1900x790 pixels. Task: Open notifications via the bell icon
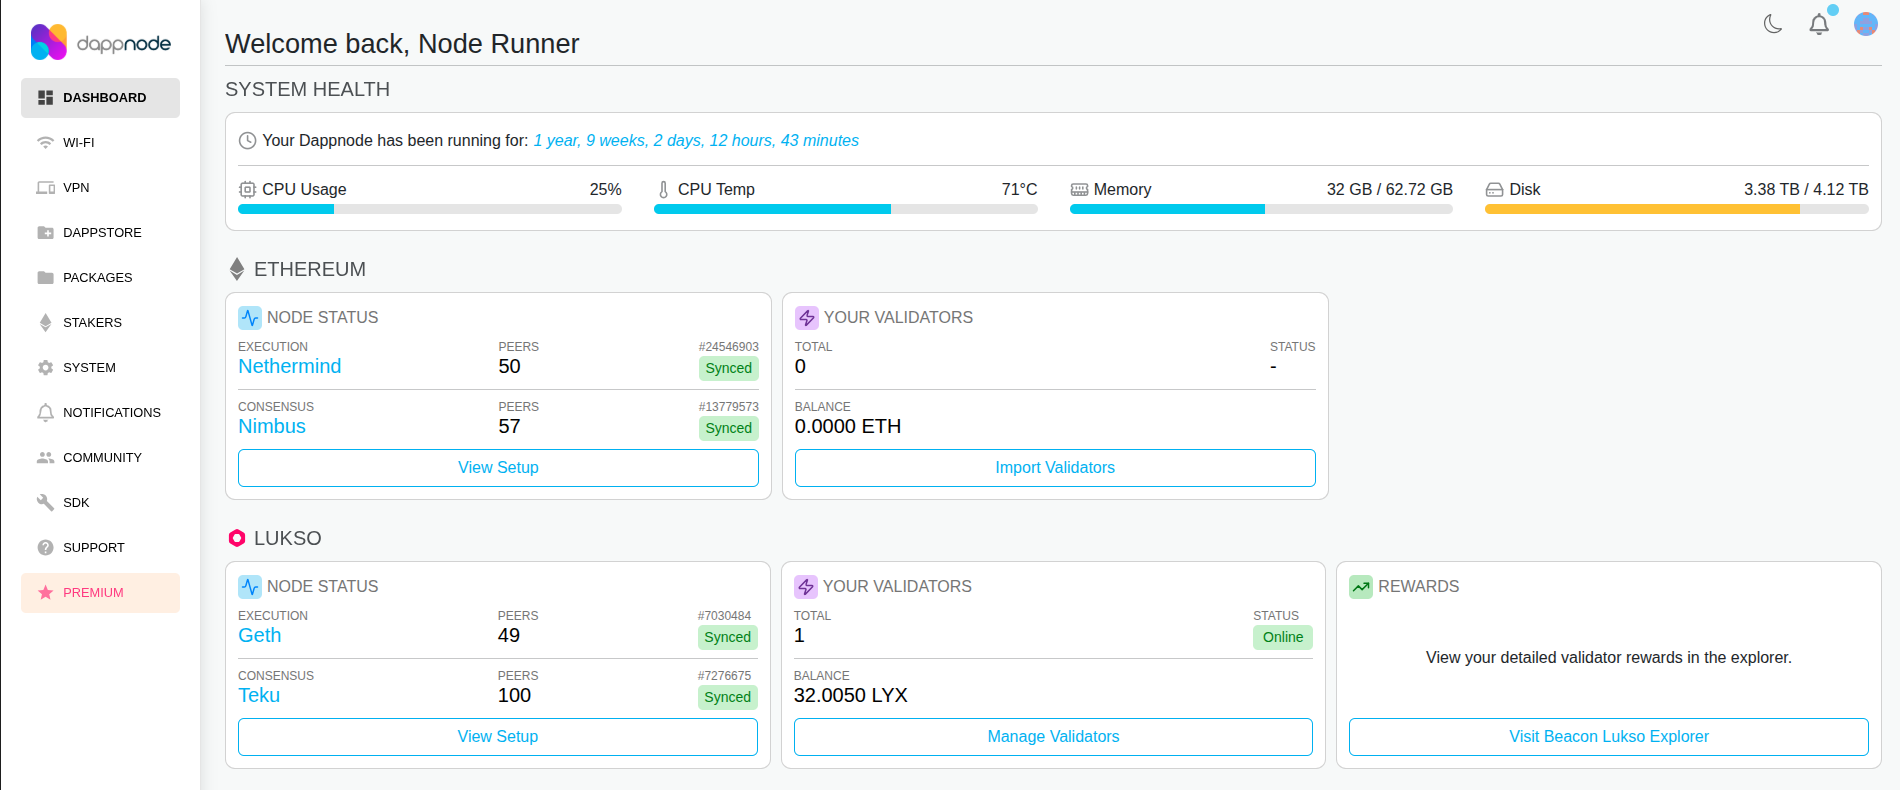click(x=1819, y=24)
